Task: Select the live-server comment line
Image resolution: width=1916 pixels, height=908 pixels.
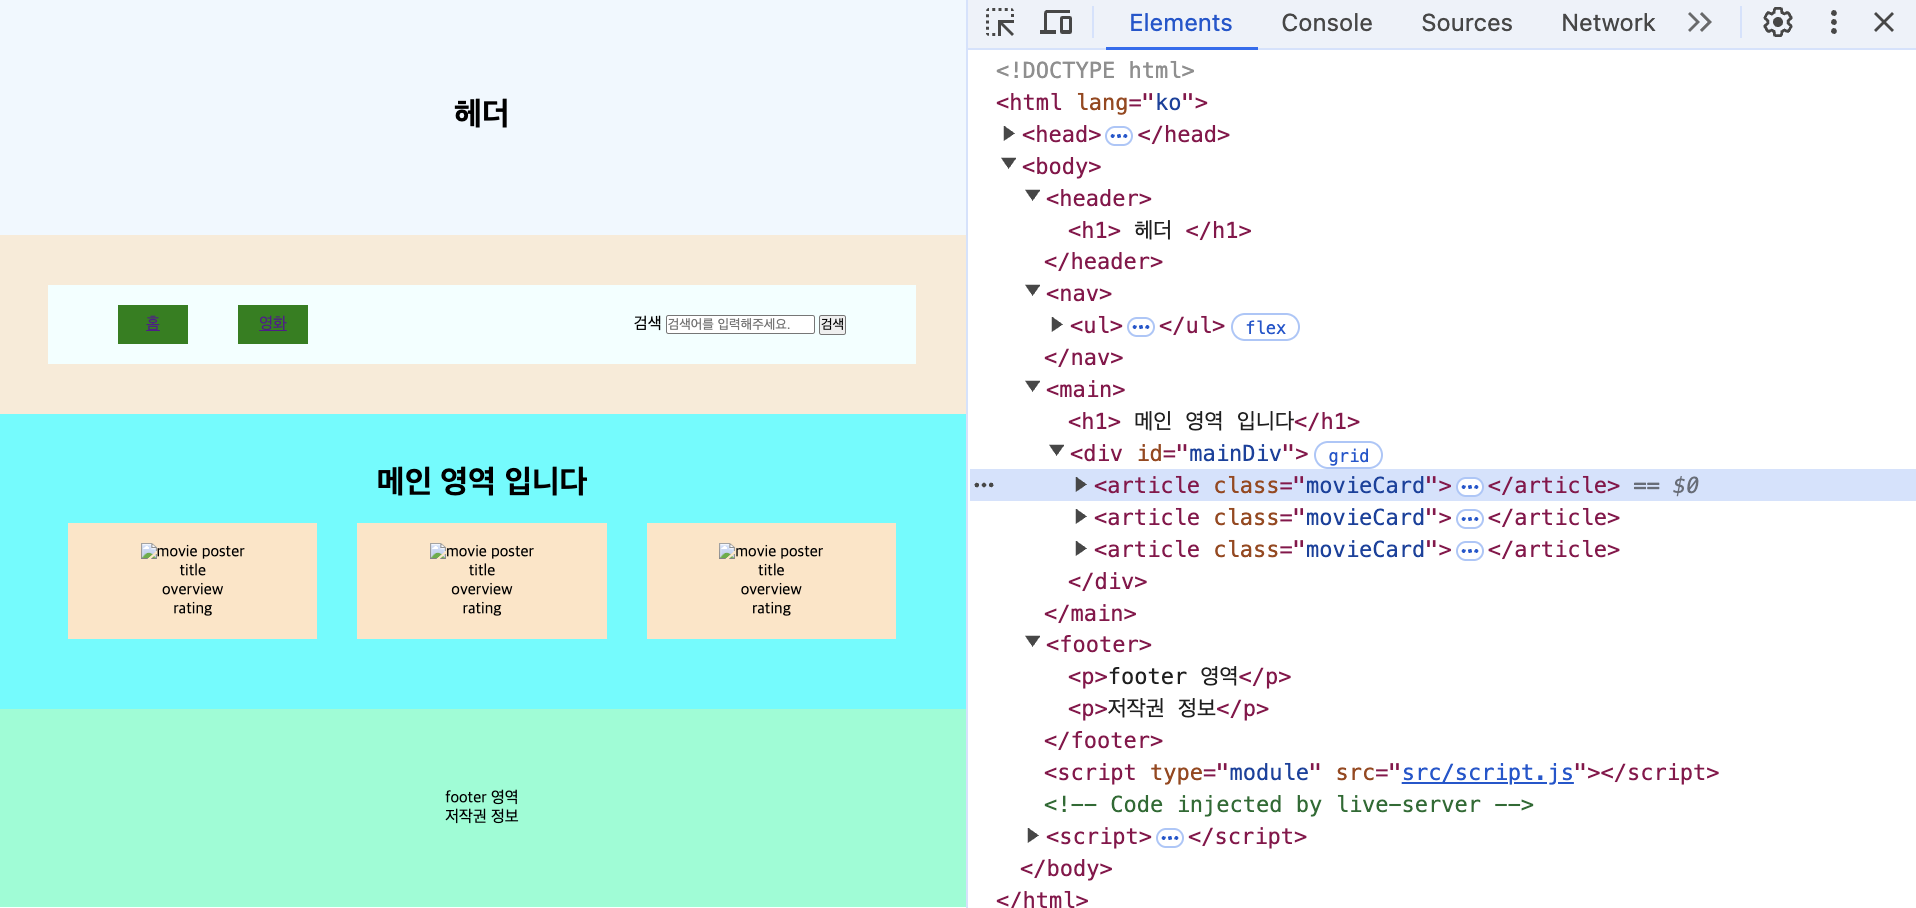Action: [x=1289, y=804]
